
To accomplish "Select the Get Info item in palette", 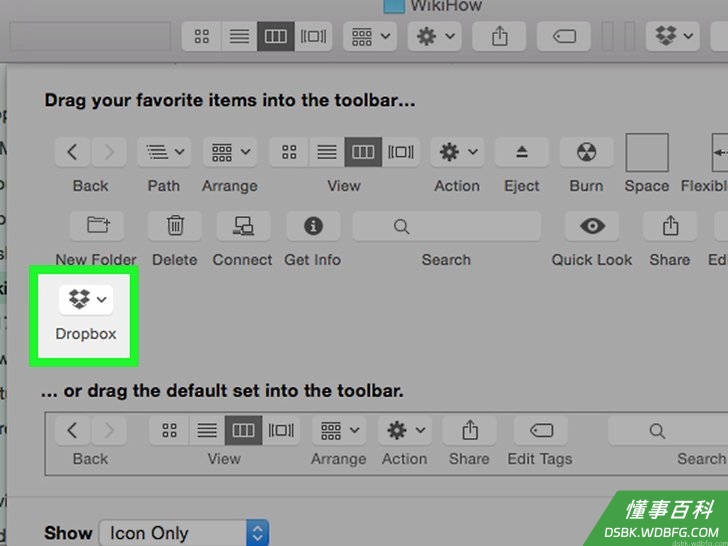I will pyautogui.click(x=313, y=226).
